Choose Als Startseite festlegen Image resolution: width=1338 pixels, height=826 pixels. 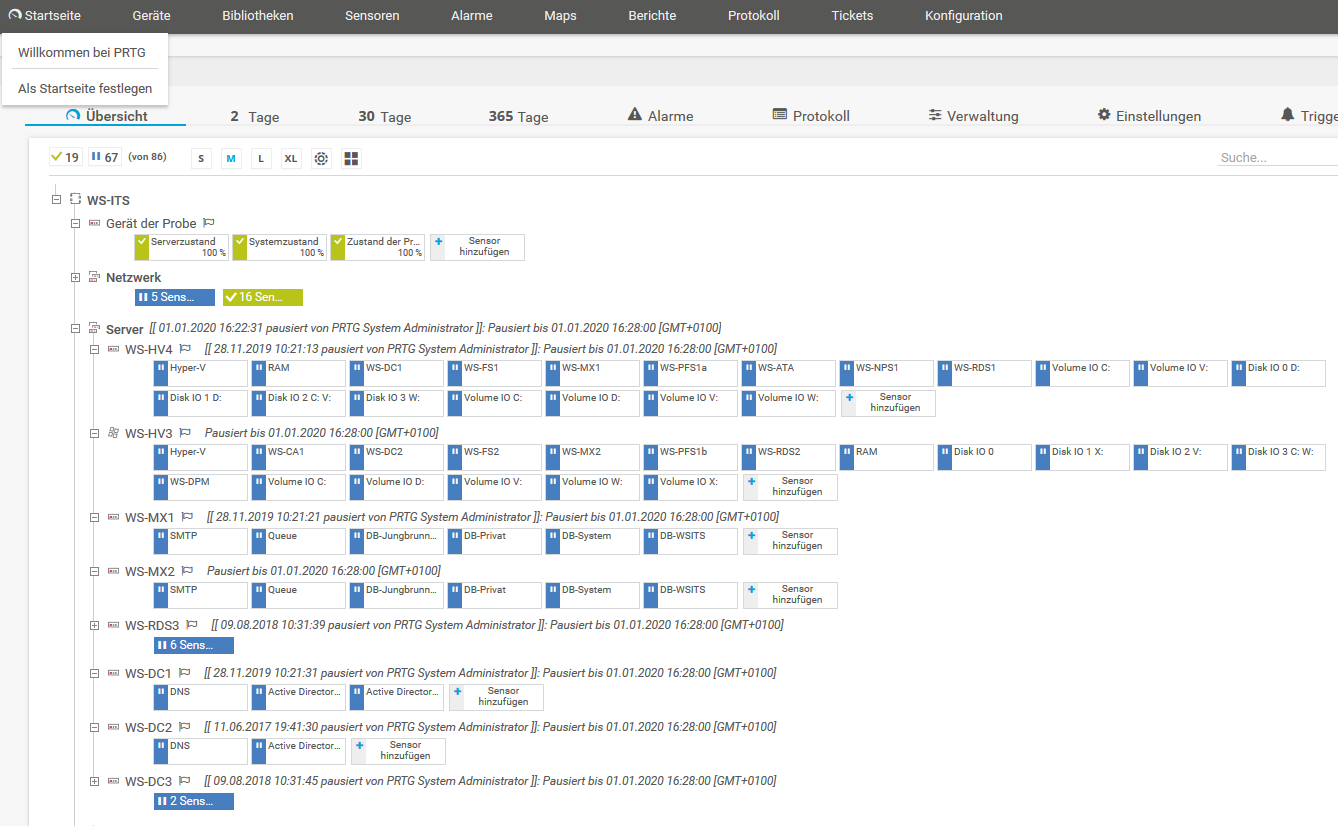coord(85,89)
